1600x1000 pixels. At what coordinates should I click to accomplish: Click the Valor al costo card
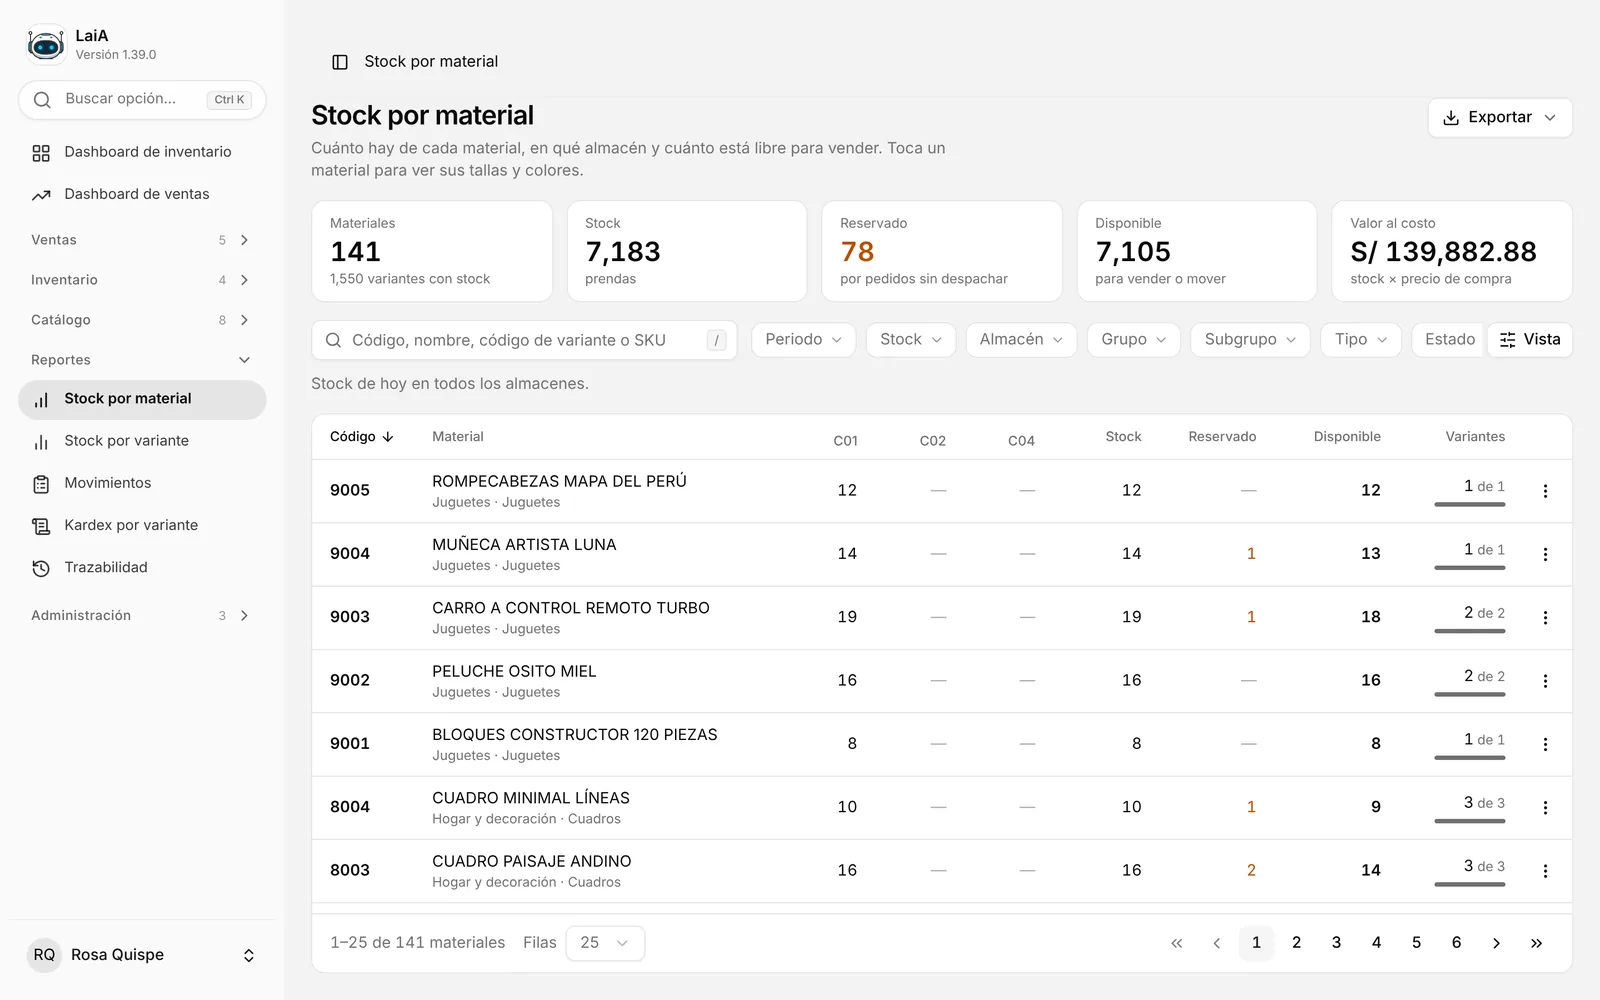pyautogui.click(x=1452, y=251)
